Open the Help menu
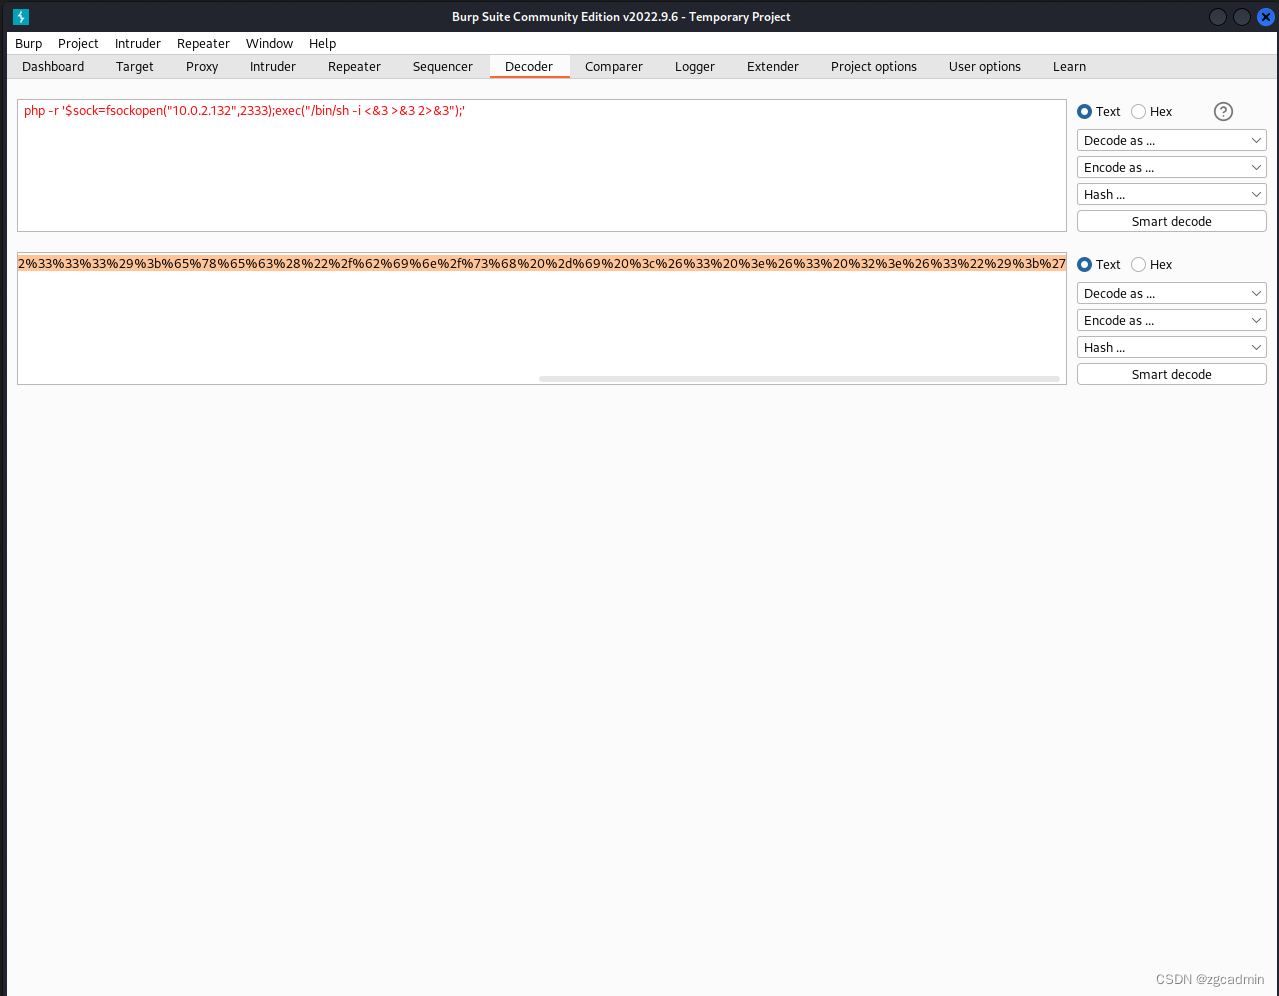The height and width of the screenshot is (996, 1279). (322, 44)
